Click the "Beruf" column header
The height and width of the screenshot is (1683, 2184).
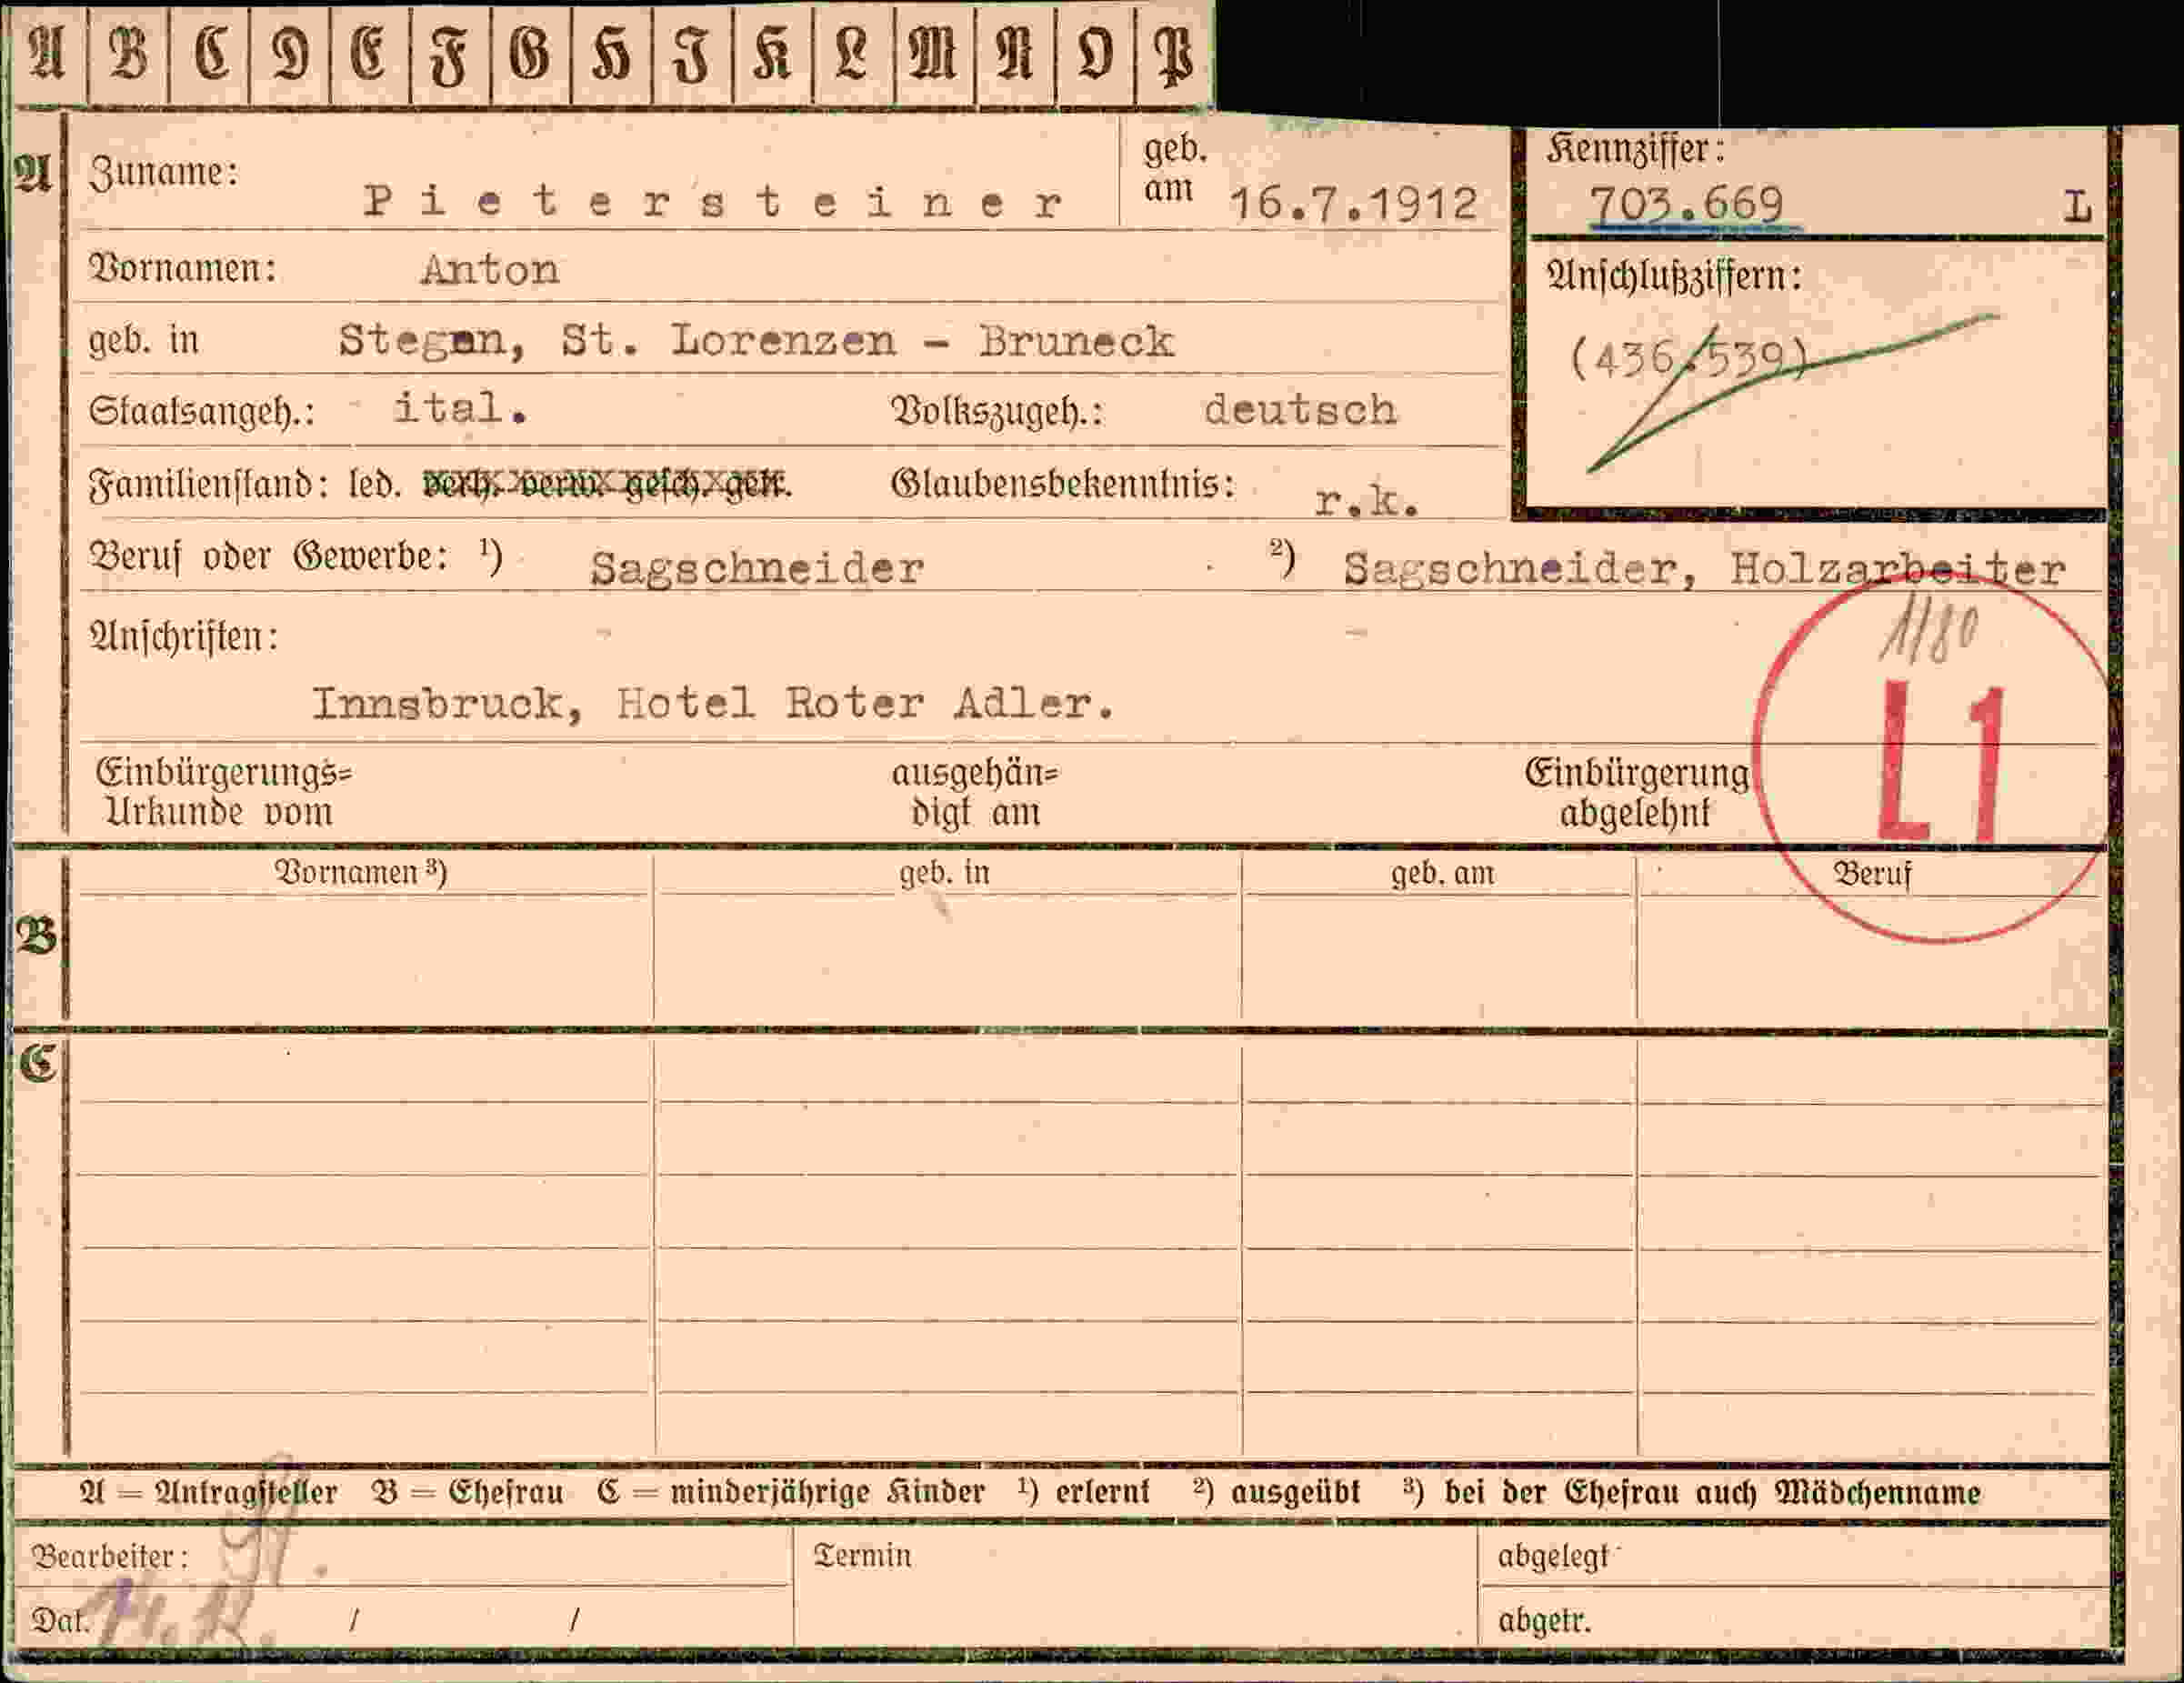click(1871, 875)
